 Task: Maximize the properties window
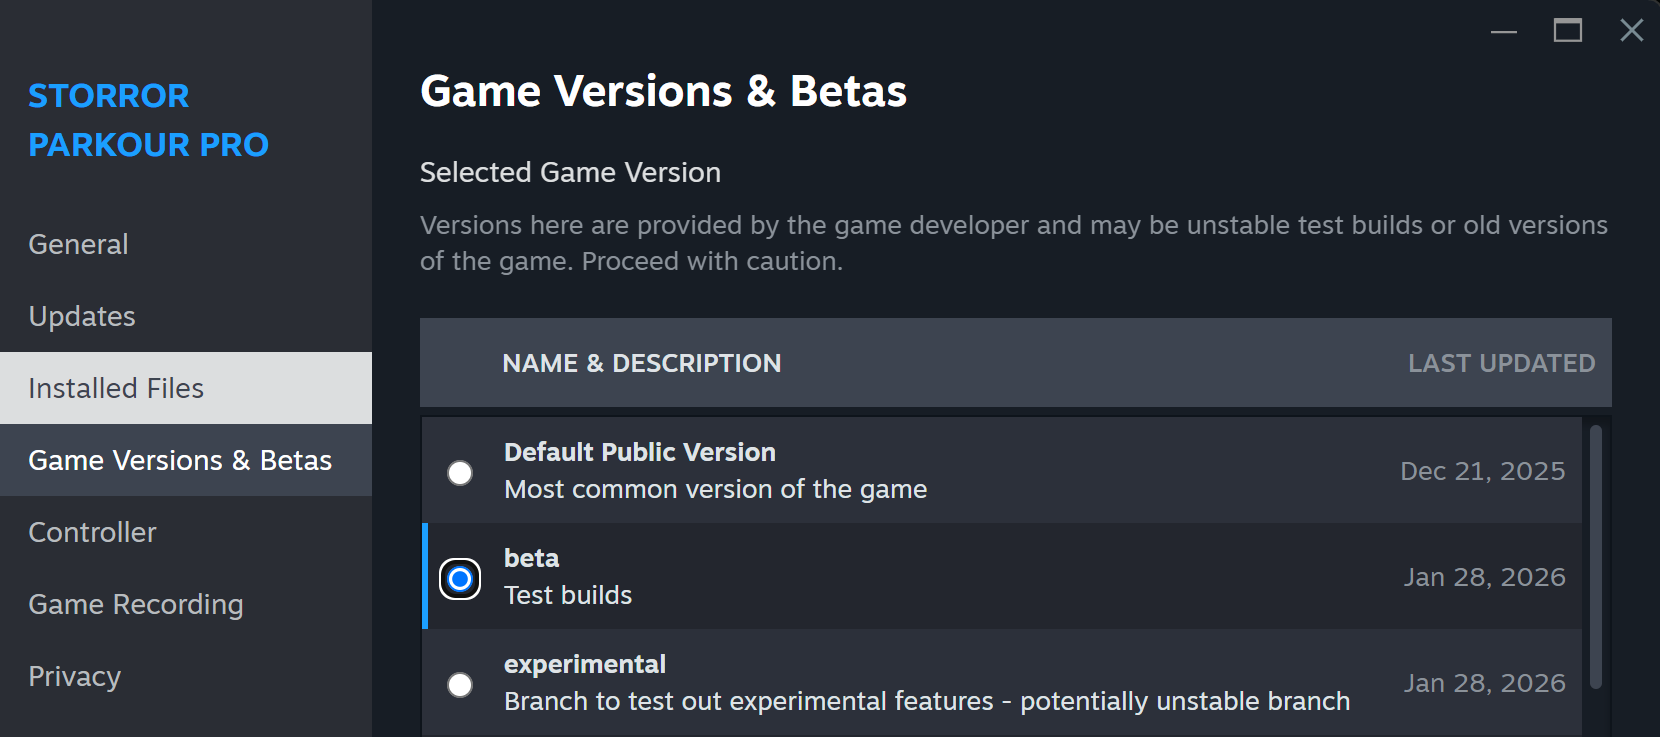[1567, 31]
